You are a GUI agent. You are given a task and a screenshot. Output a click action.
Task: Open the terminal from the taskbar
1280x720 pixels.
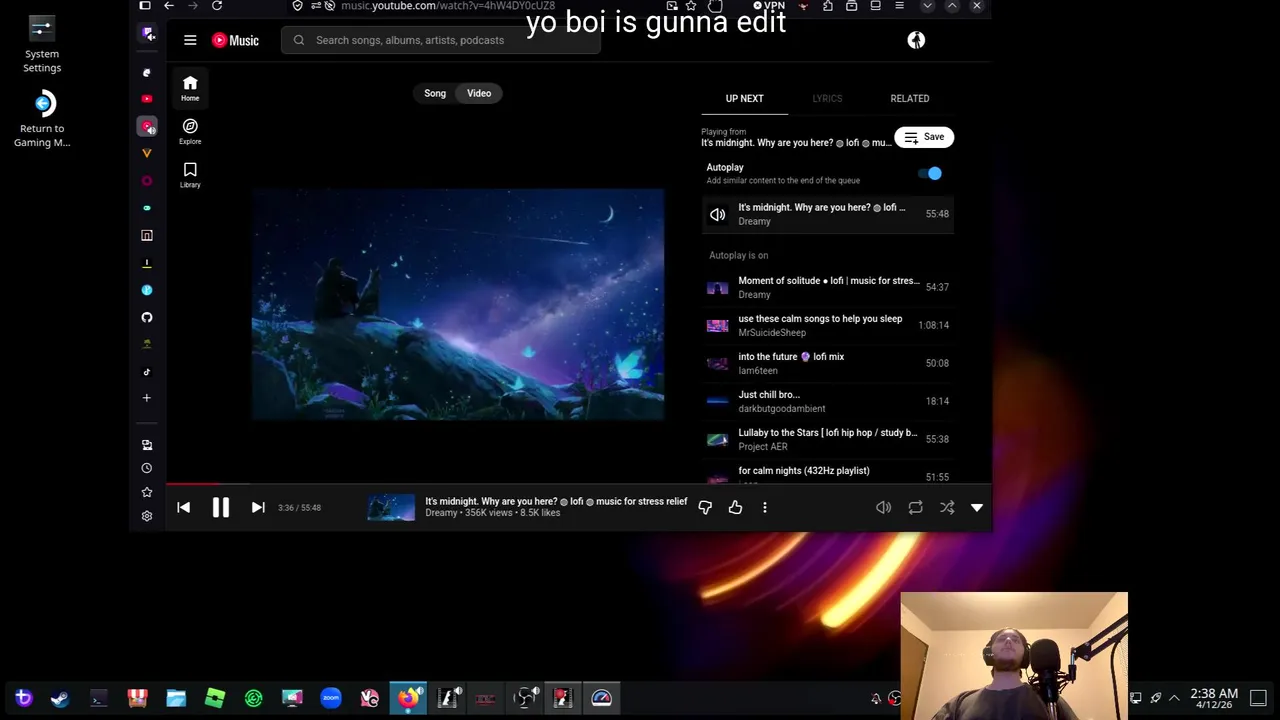pyautogui.click(x=98, y=698)
